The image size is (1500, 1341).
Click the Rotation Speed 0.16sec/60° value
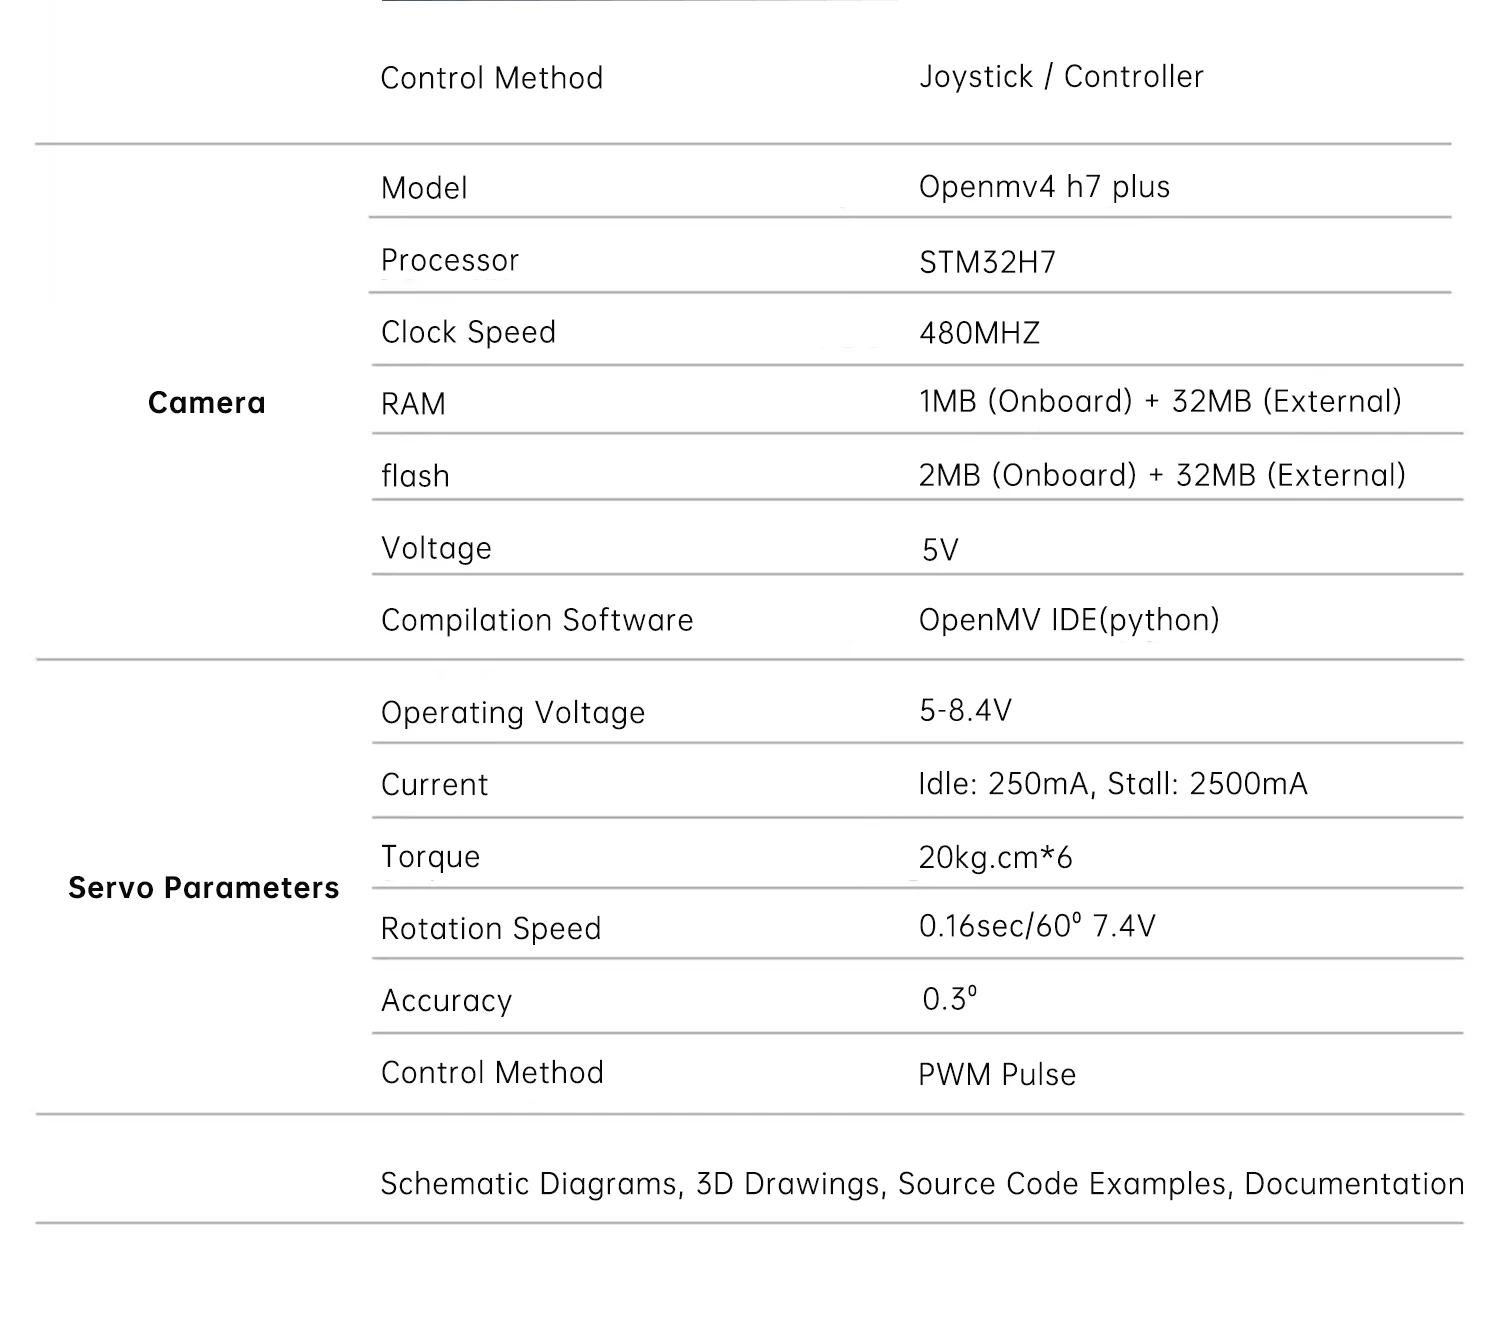tap(1037, 926)
